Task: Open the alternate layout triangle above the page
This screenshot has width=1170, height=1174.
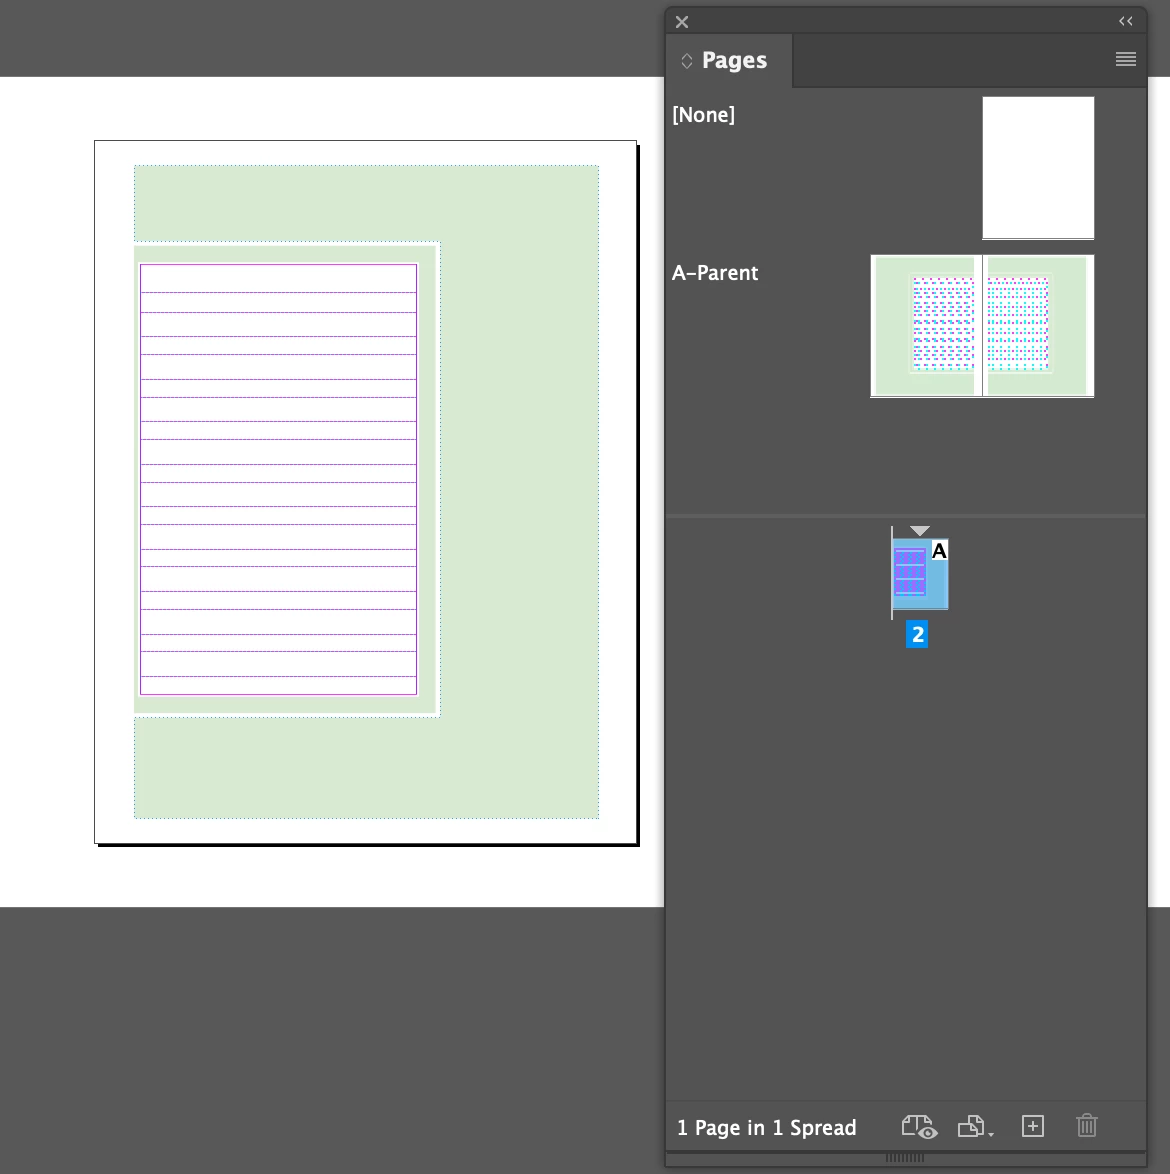Action: [x=920, y=530]
